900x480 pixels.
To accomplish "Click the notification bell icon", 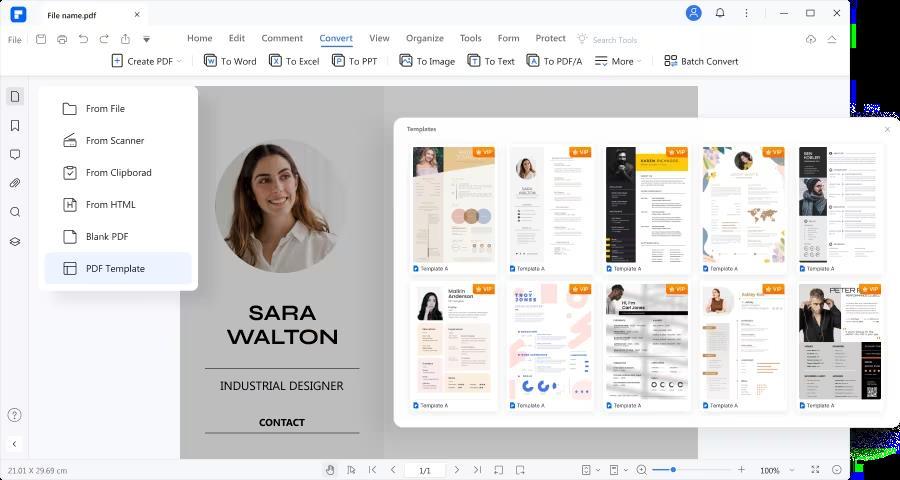I will [x=720, y=13].
